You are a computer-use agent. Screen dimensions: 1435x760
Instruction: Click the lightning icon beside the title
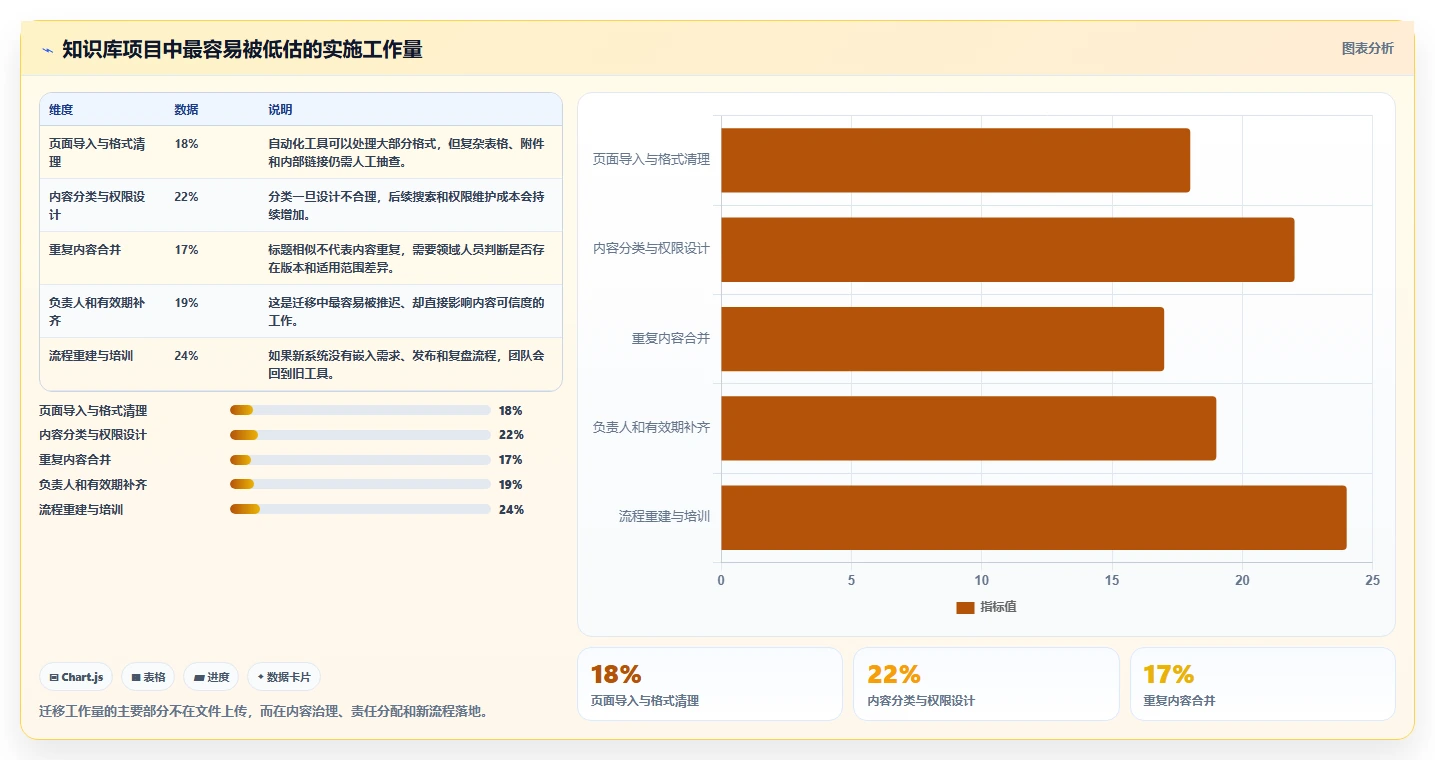tap(47, 50)
